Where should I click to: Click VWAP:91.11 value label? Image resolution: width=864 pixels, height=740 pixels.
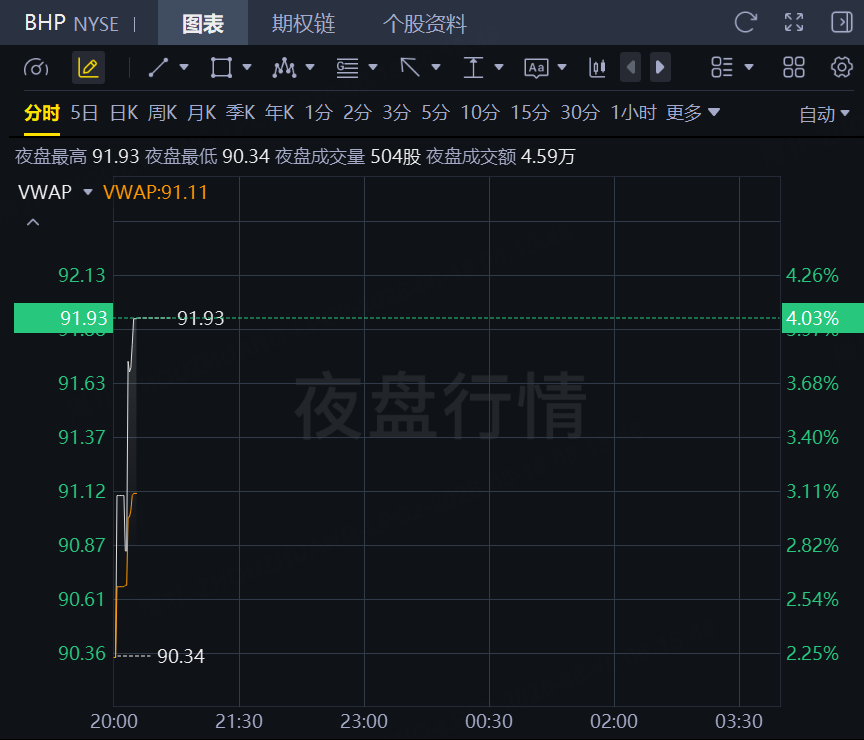pos(155,192)
